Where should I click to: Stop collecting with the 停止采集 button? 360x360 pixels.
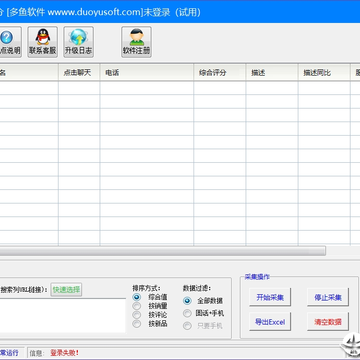coord(328,297)
